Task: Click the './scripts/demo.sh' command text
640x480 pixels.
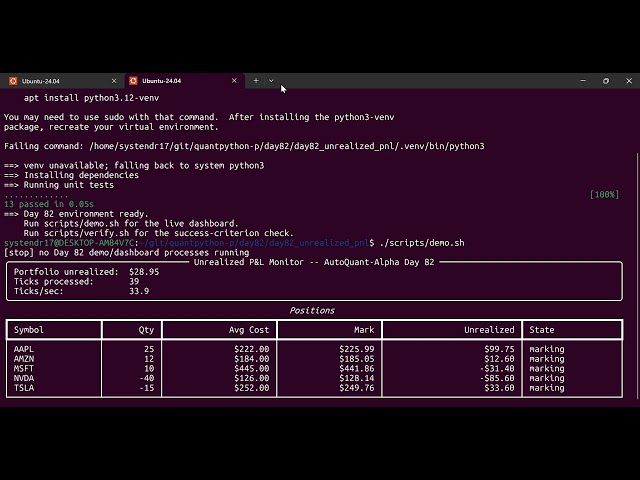Action: (x=422, y=243)
